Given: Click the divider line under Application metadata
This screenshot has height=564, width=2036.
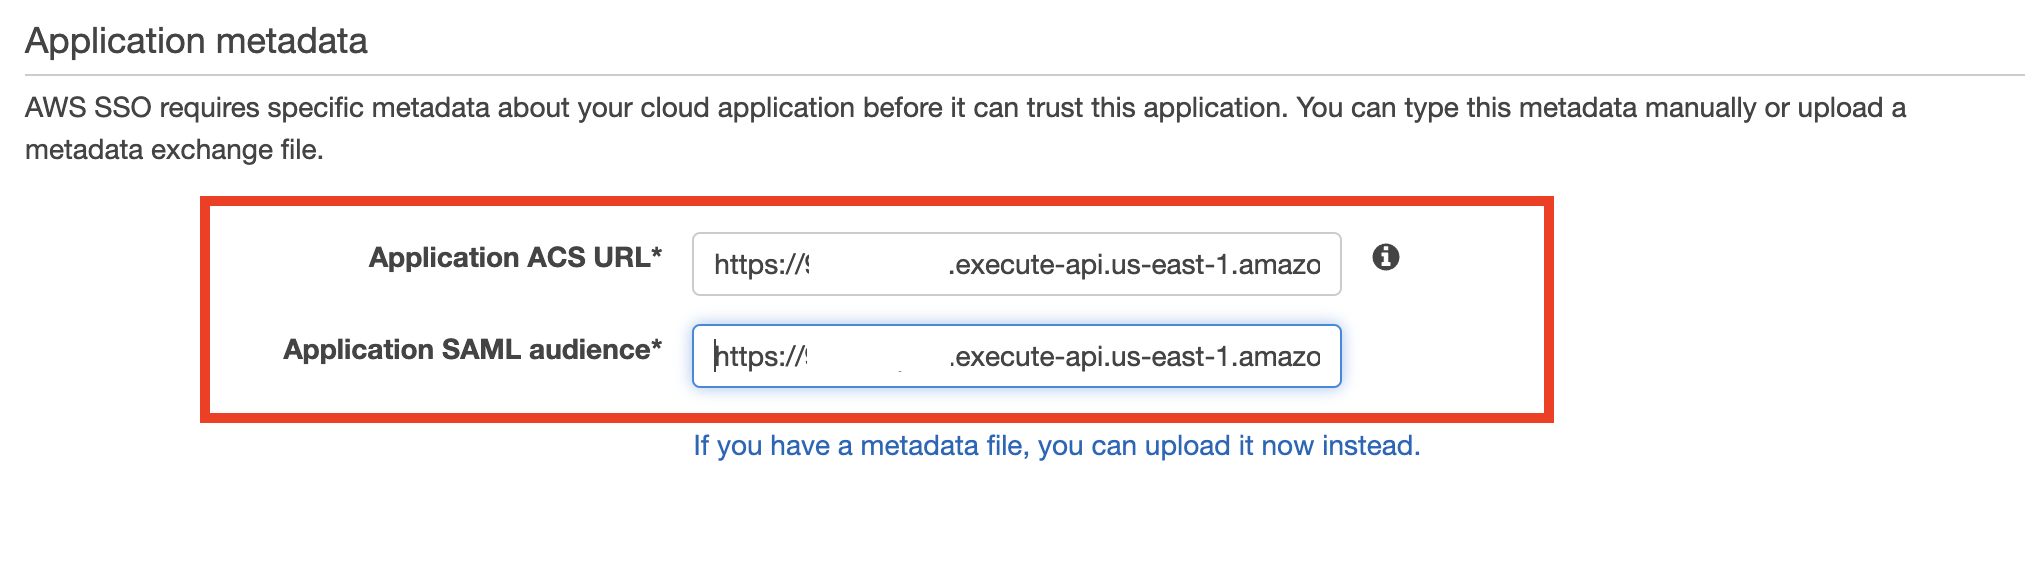Looking at the screenshot, I should (1025, 74).
